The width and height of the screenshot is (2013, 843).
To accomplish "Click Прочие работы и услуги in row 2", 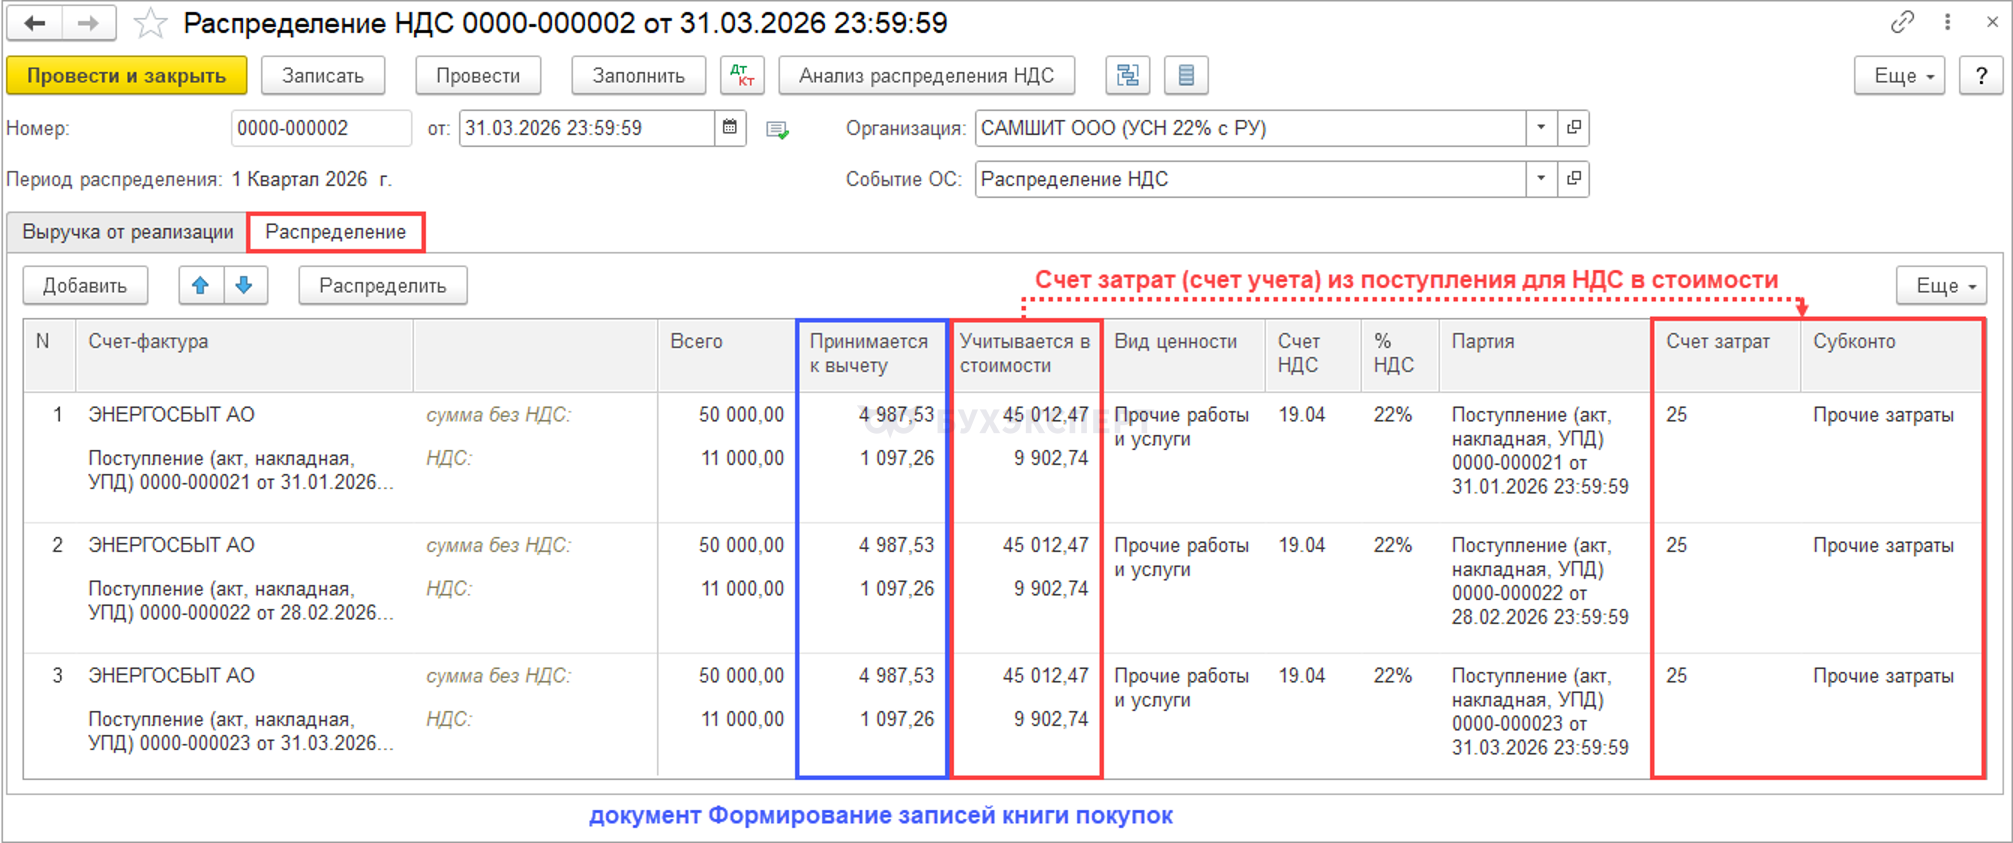I will pyautogui.click(x=1182, y=558).
